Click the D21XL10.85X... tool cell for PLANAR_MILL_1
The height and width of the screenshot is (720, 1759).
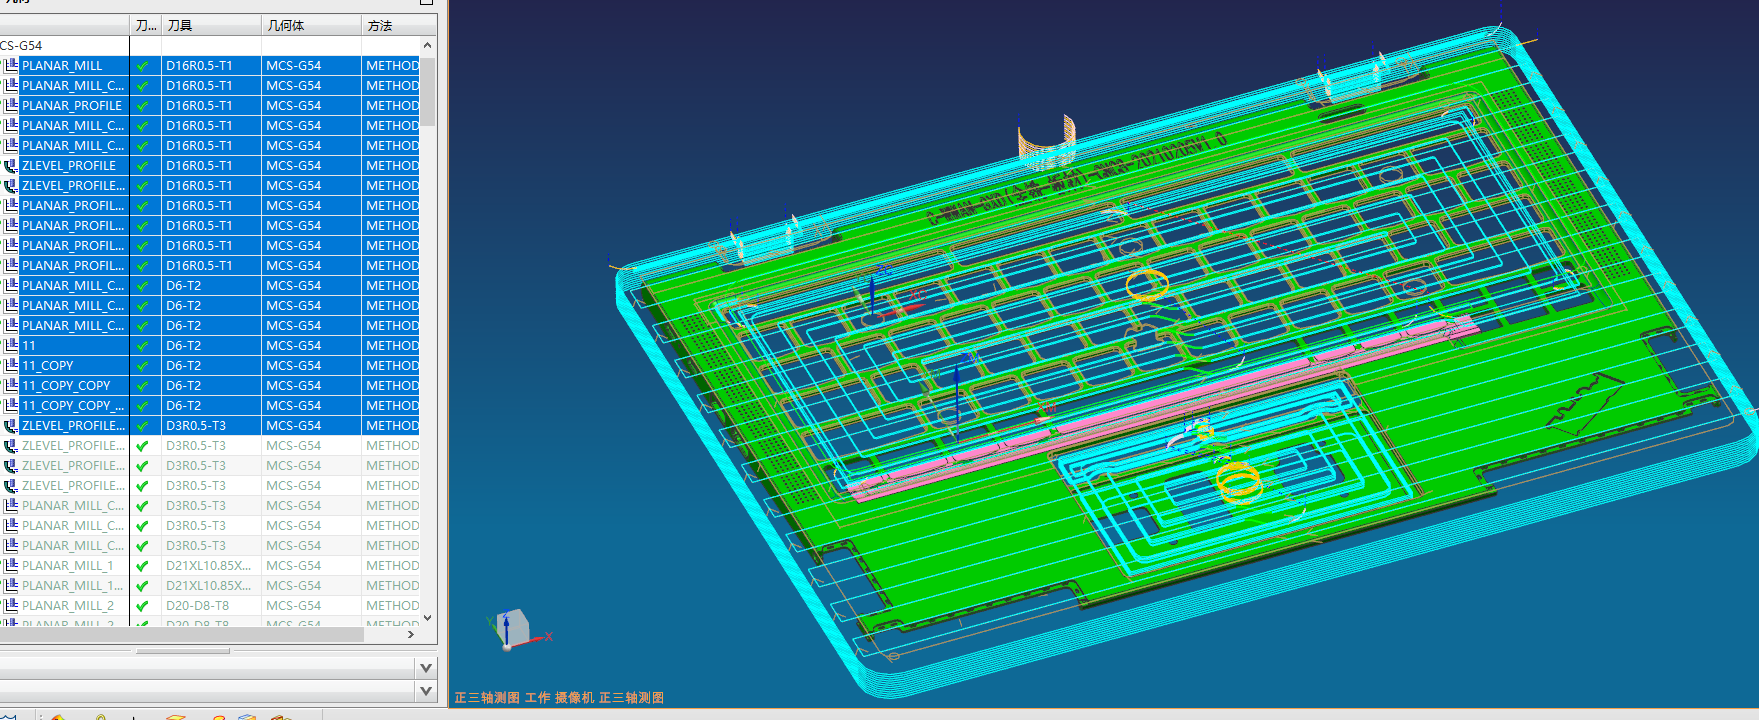[211, 566]
